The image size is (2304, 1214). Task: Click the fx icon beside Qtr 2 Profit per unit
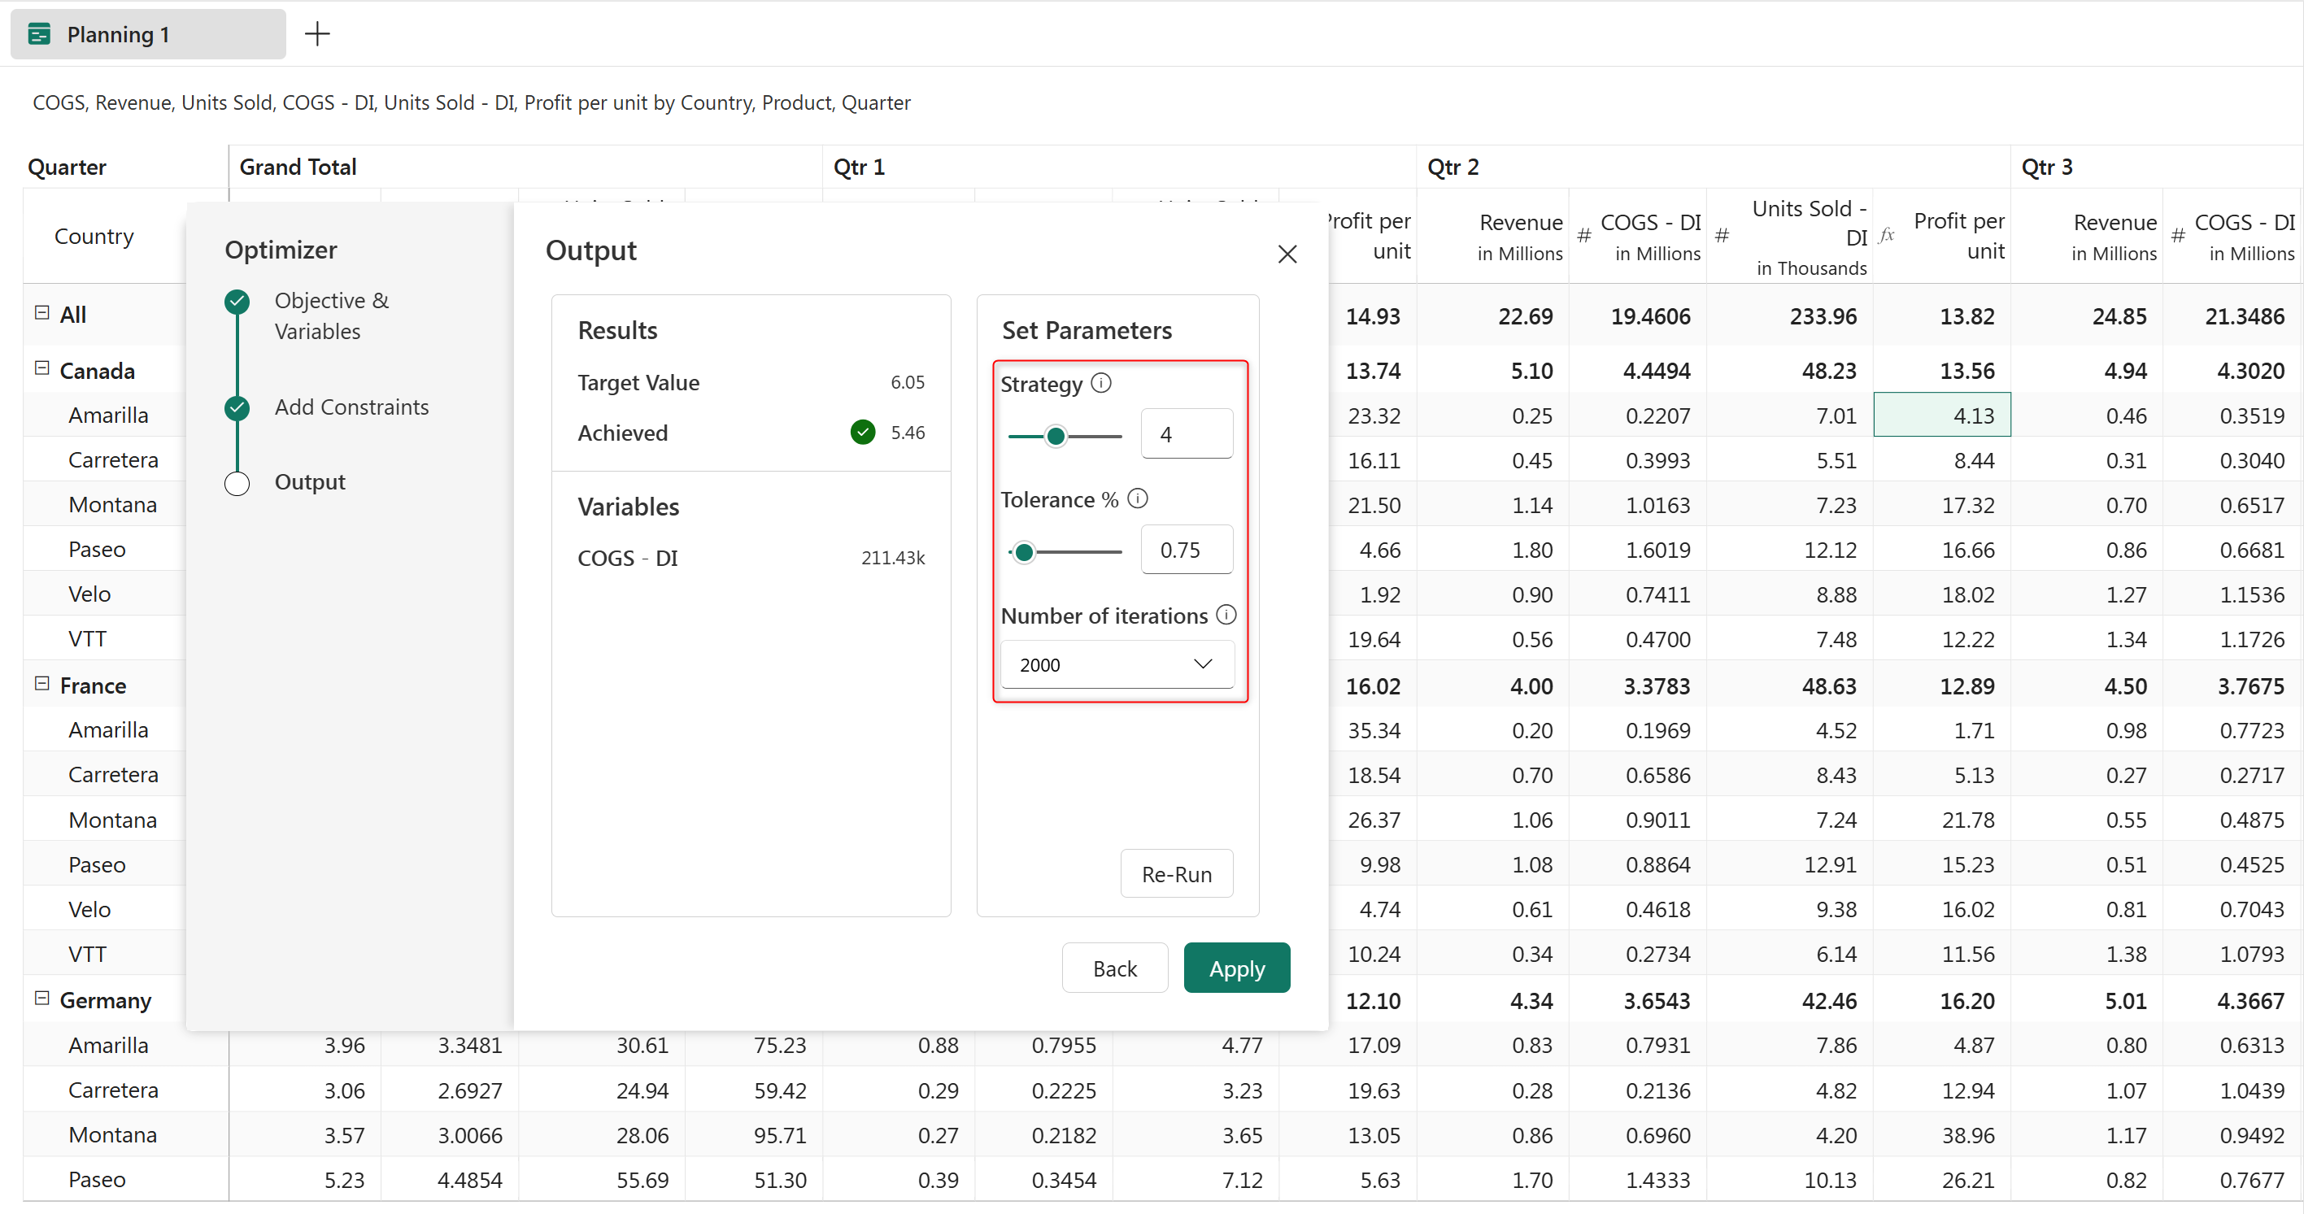(x=1886, y=236)
